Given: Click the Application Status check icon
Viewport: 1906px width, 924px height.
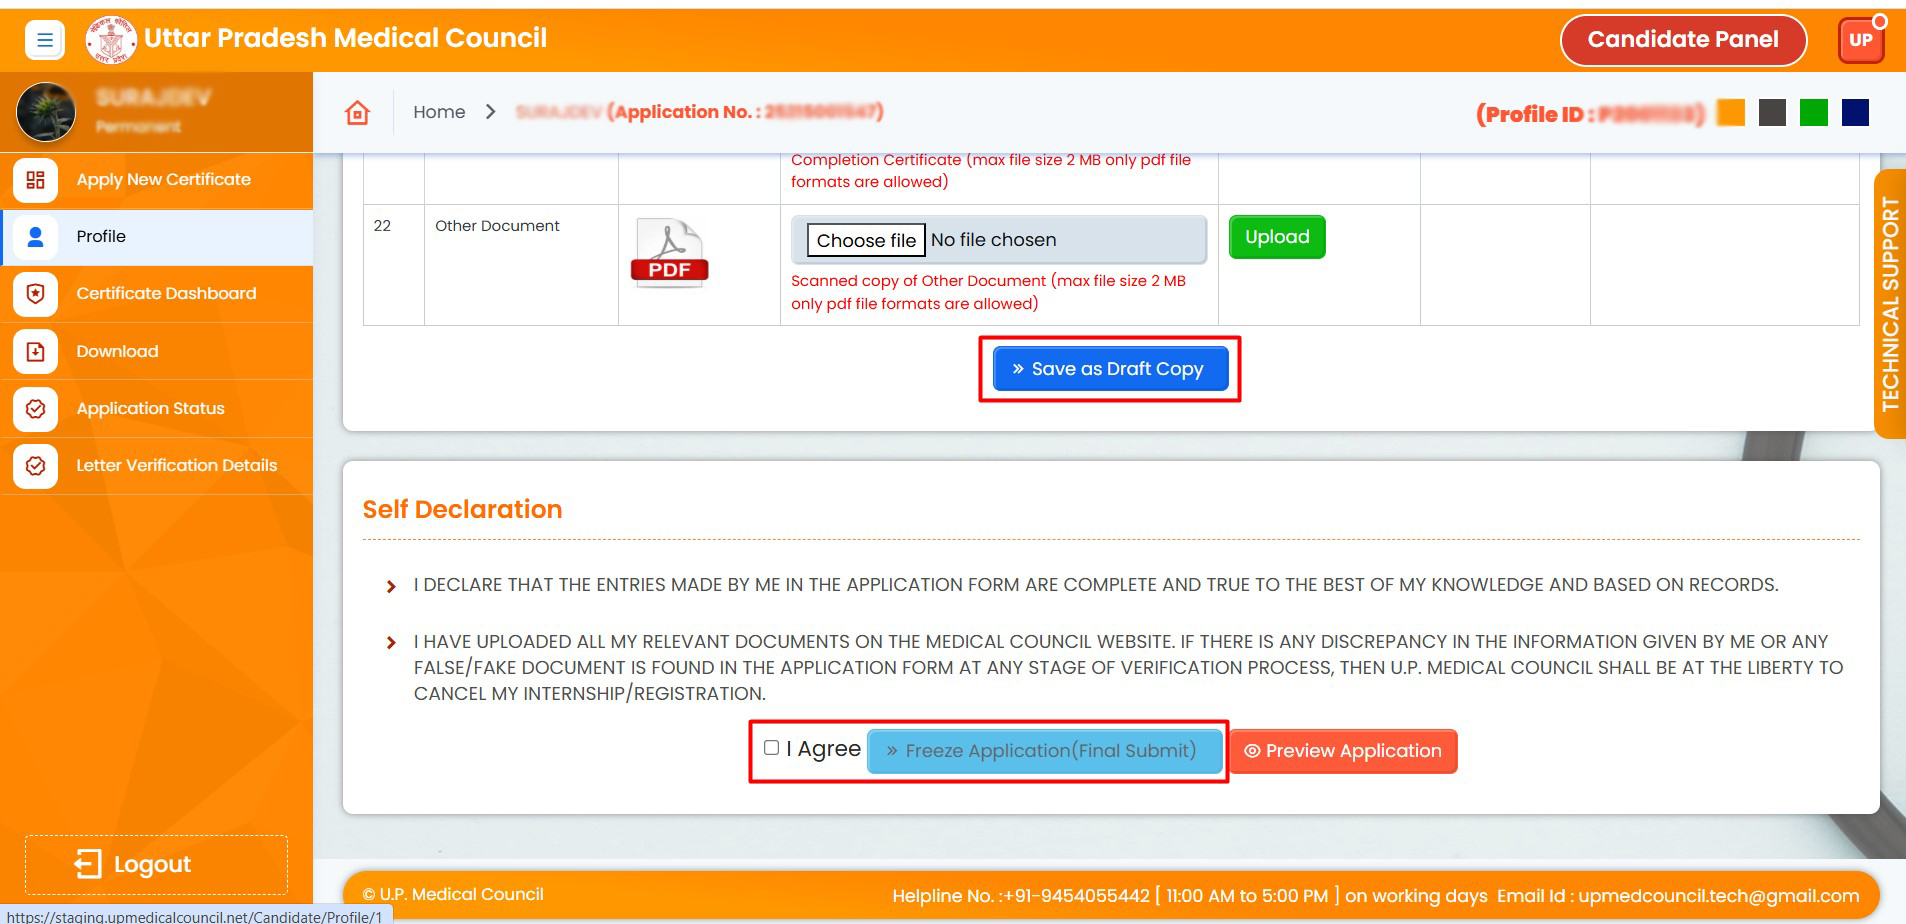Looking at the screenshot, I should (x=36, y=409).
